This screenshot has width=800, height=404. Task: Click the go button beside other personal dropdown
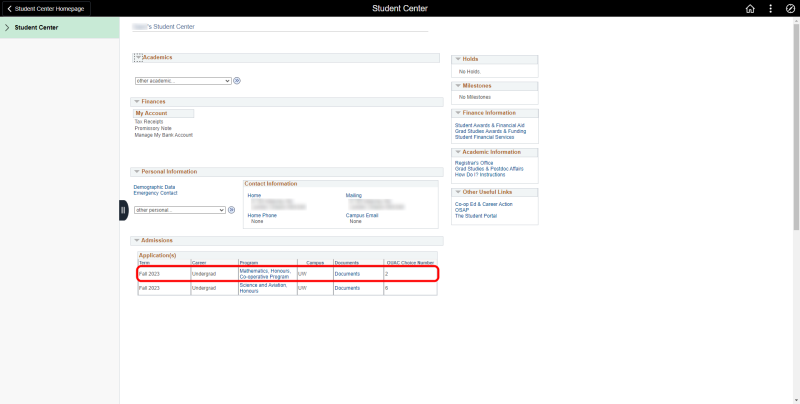[x=231, y=210]
